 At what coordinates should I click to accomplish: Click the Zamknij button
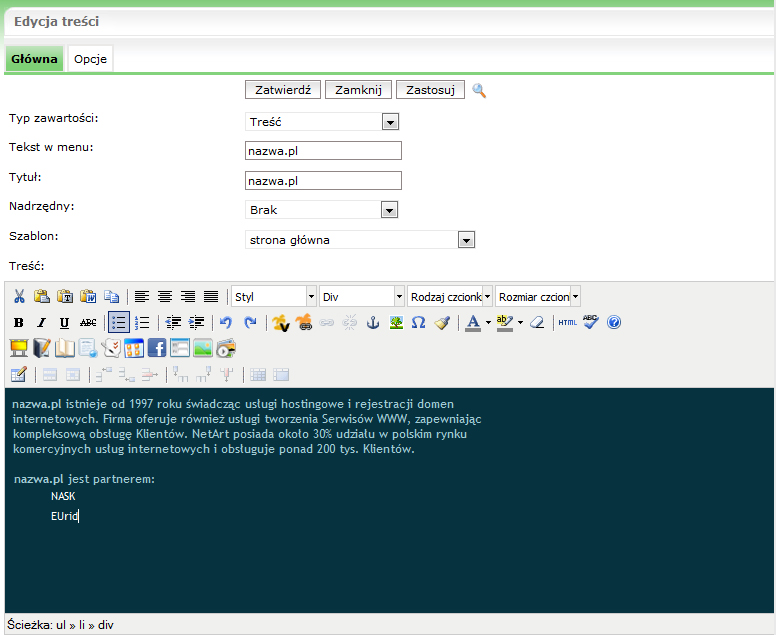pyautogui.click(x=358, y=90)
